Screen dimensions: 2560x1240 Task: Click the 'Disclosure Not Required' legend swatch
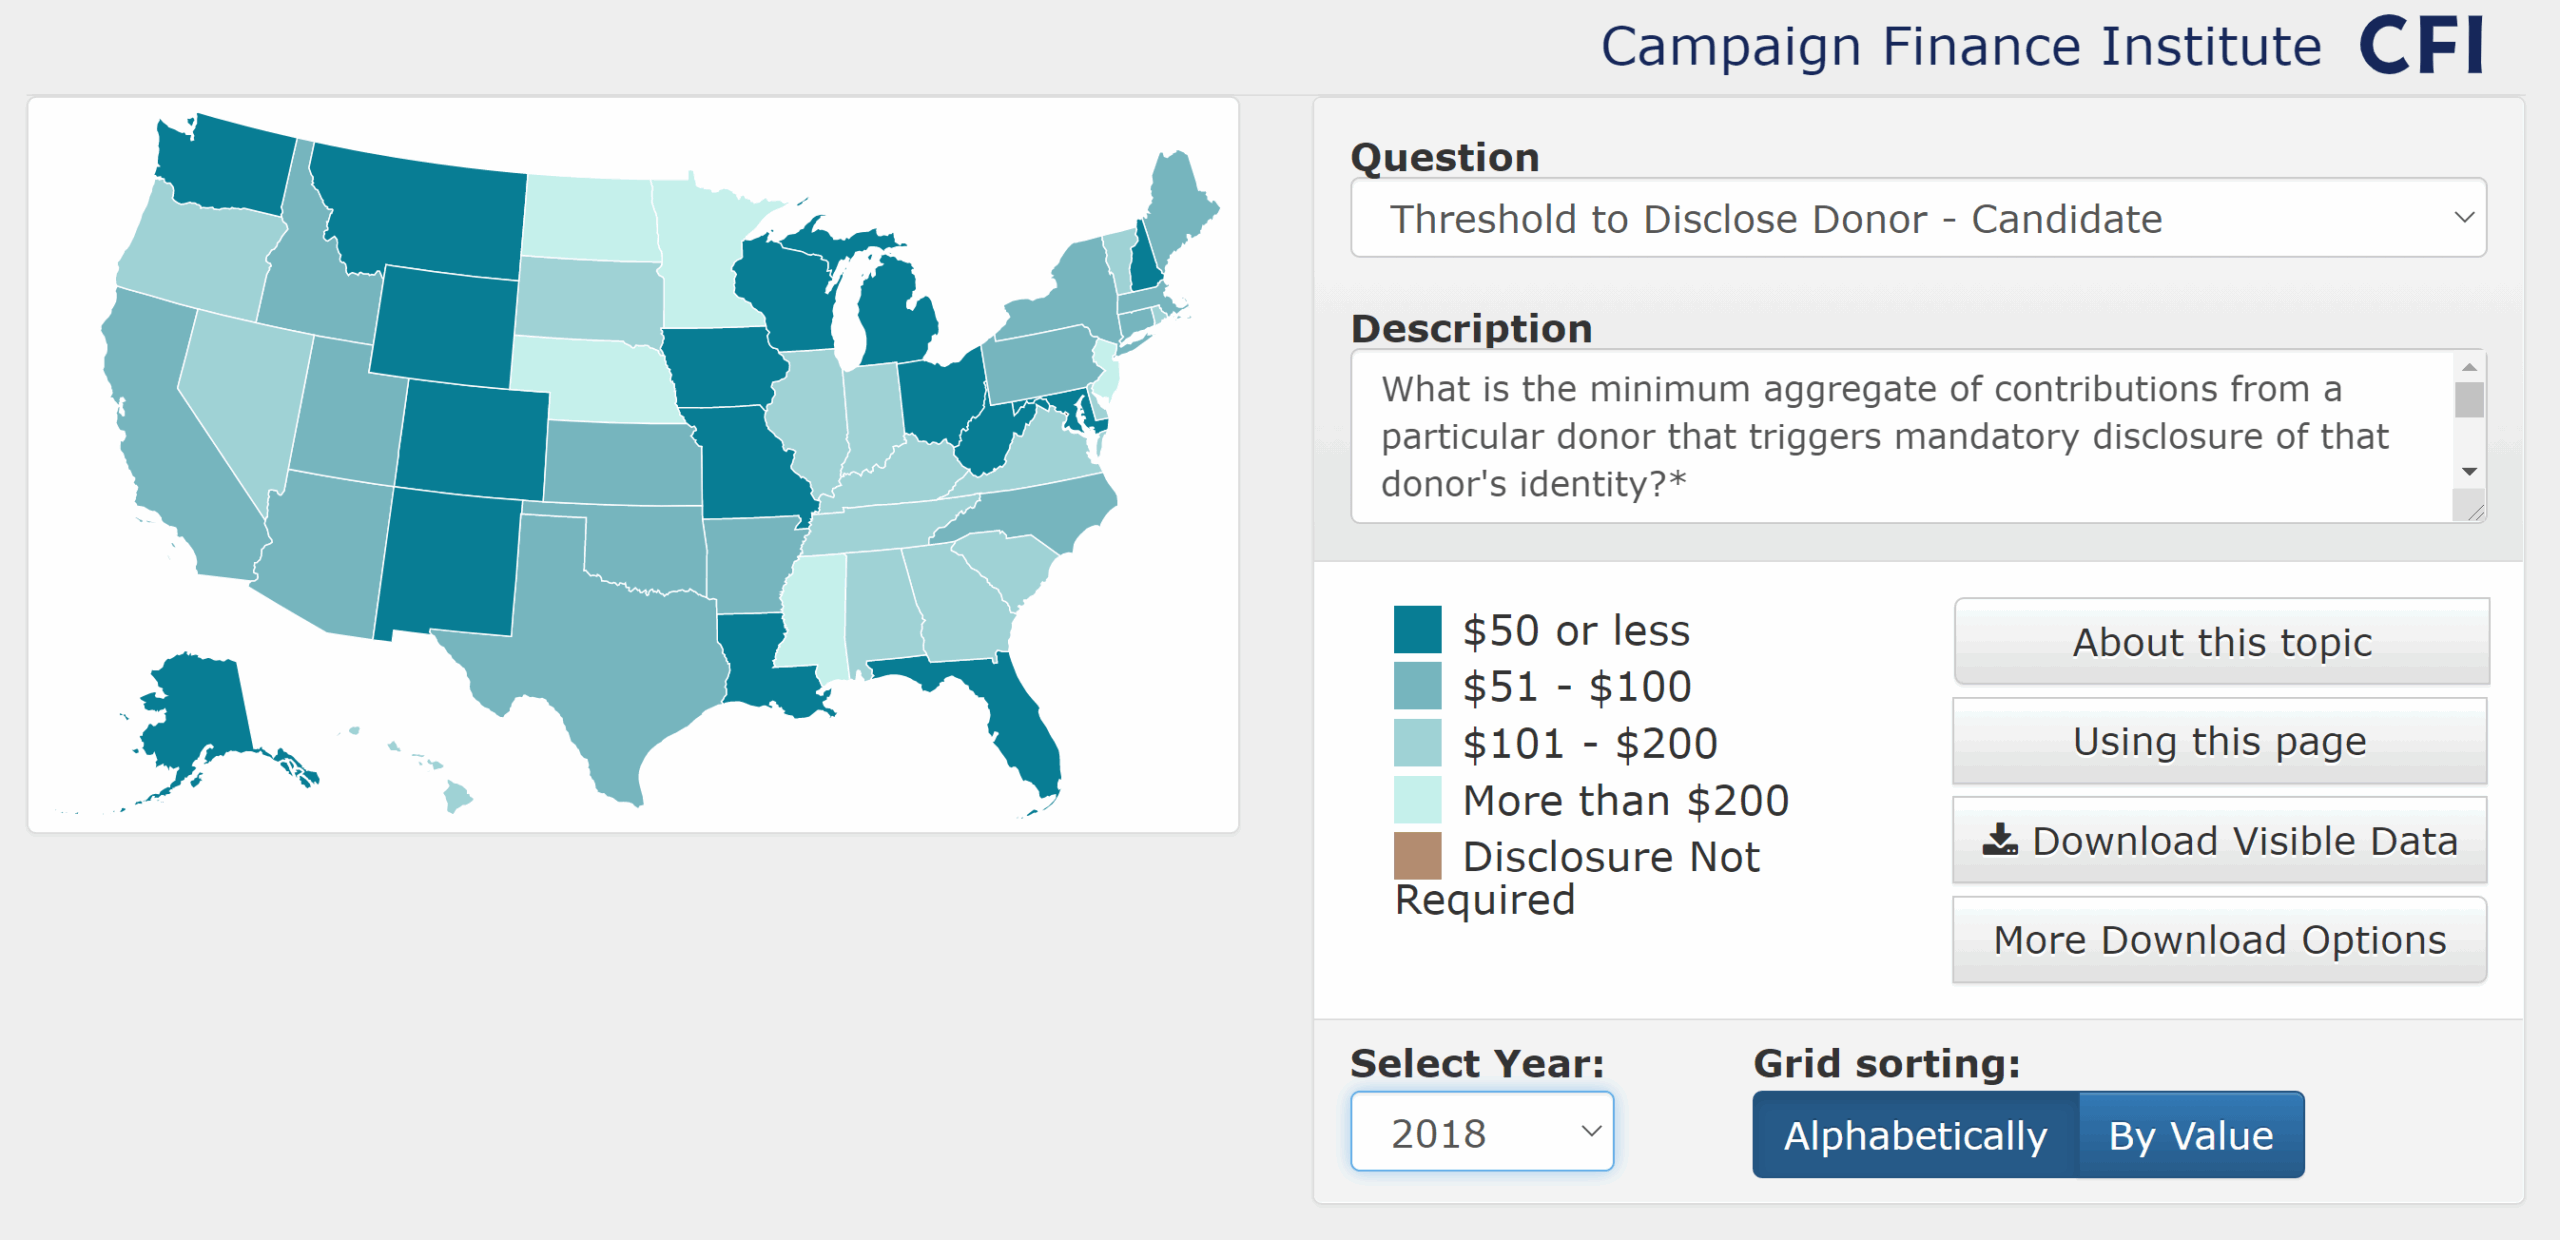[x=1417, y=858]
